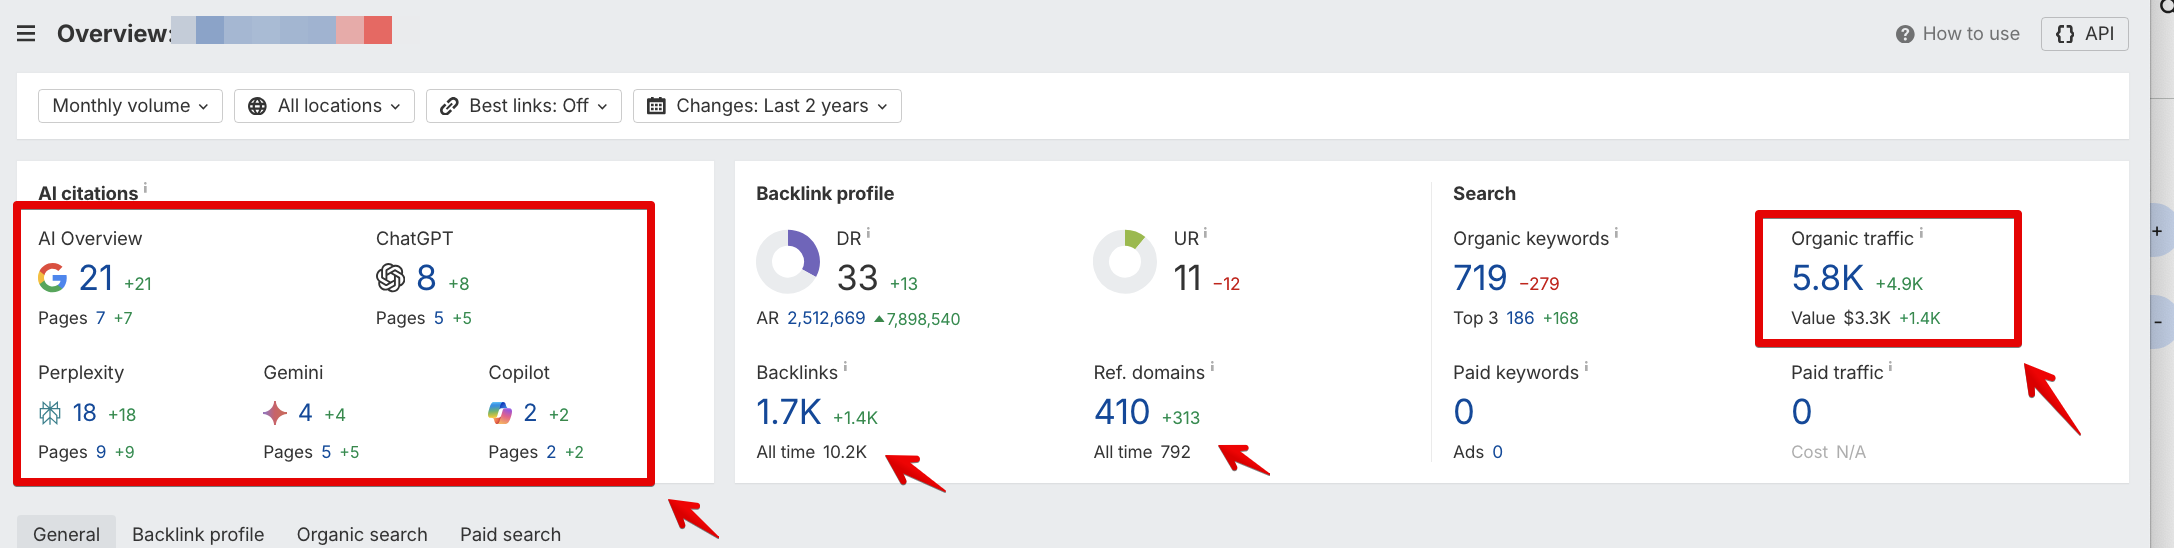Click the Perplexity logo icon
The image size is (2174, 548).
click(x=50, y=413)
